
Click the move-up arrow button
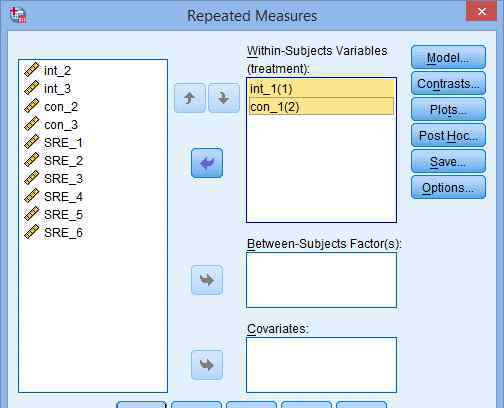[190, 98]
